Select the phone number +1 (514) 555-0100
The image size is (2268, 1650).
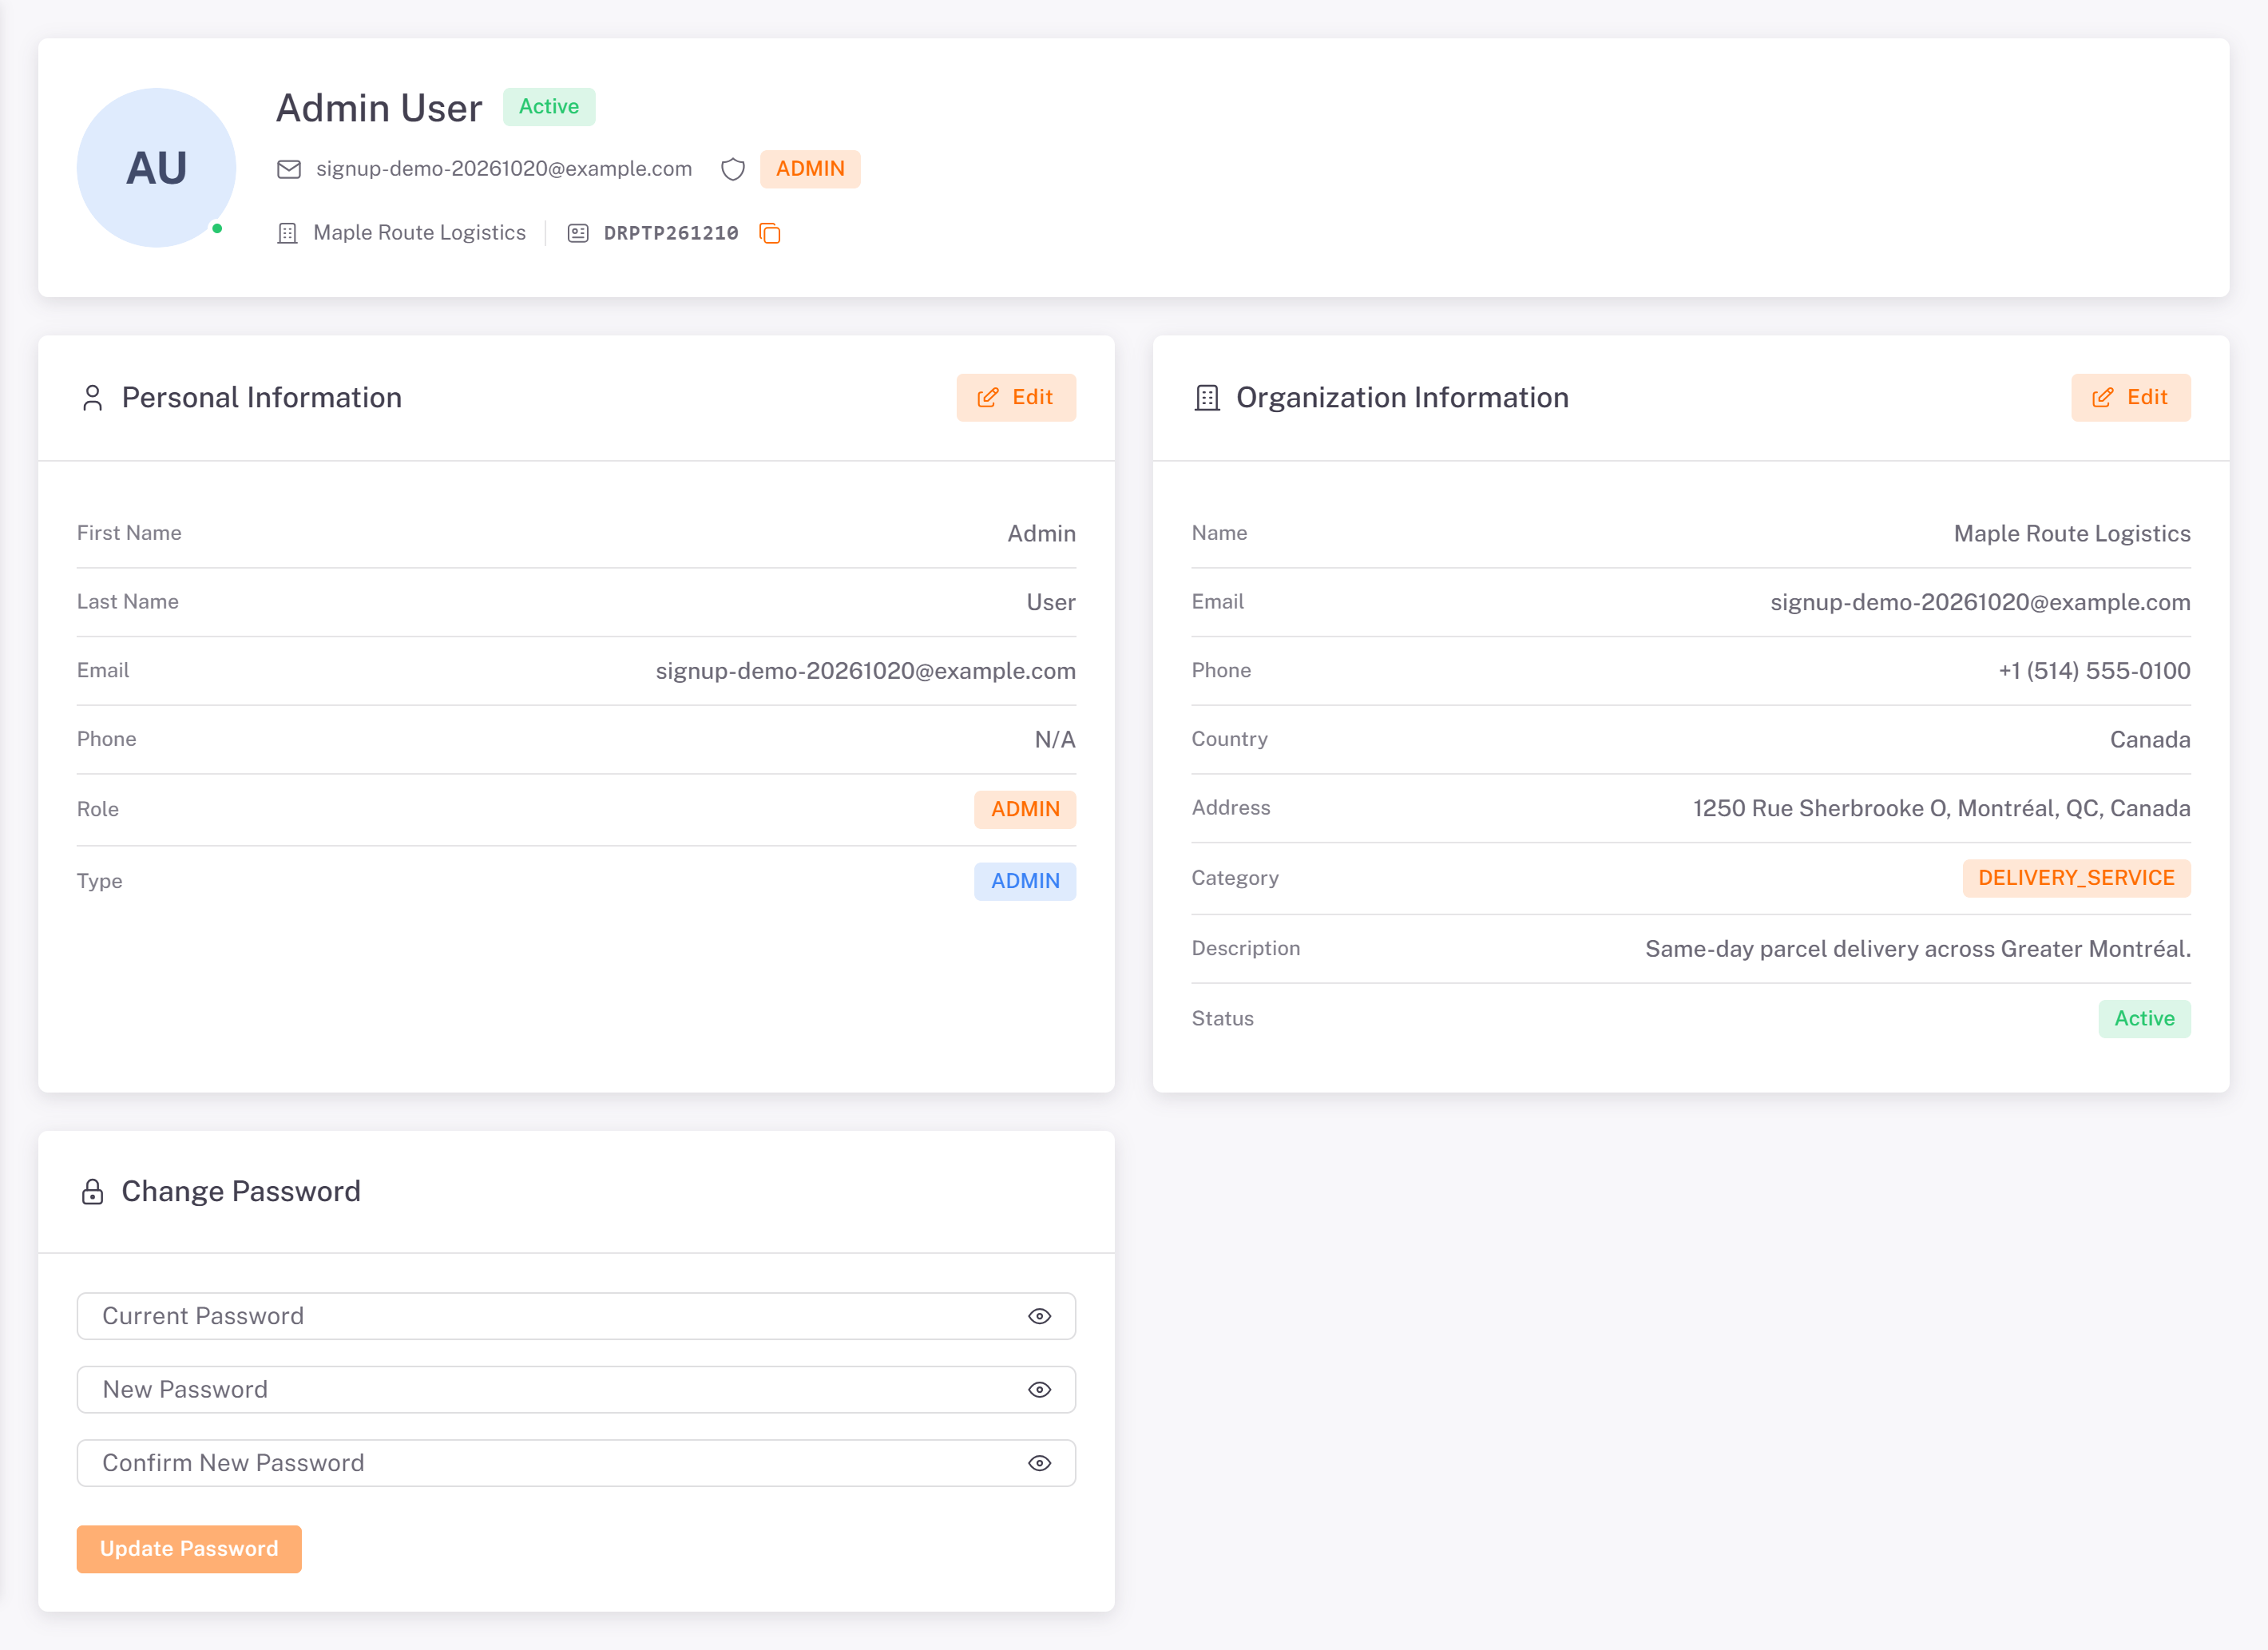2094,671
